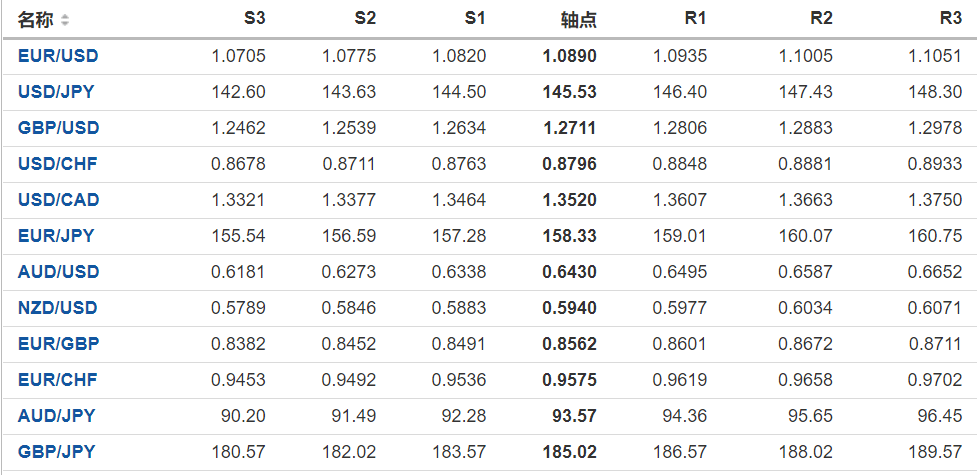Screen dimensions: 977x475
Task: Click the 轴点 pivot column header
Action: 579,20
